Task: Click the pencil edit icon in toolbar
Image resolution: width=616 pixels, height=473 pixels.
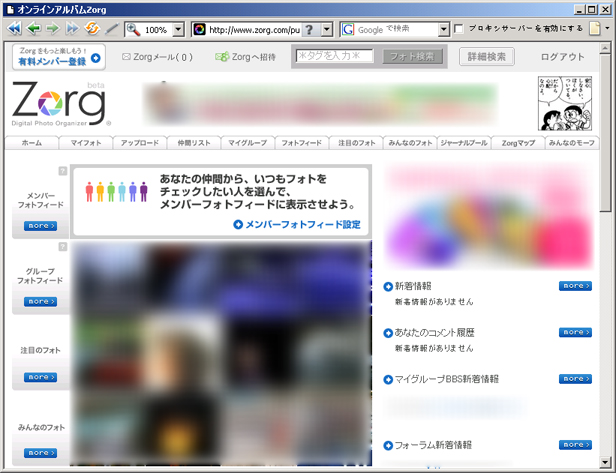Action: [x=112, y=29]
